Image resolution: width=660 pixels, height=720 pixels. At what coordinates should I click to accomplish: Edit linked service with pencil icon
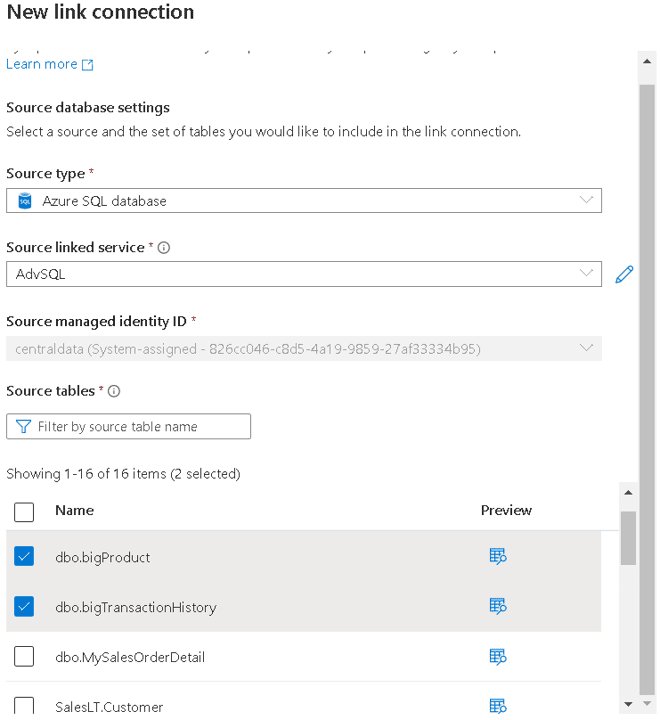[624, 274]
